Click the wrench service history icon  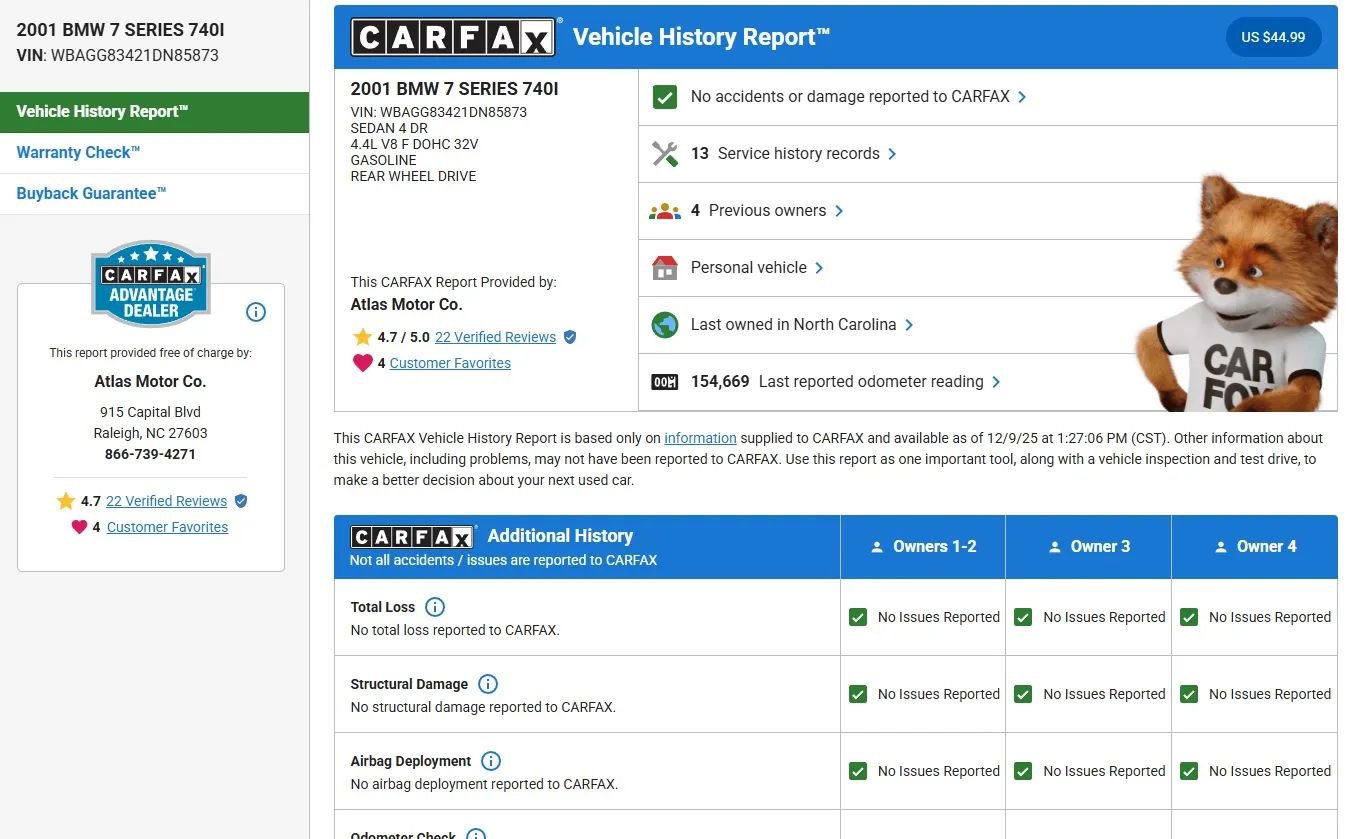tap(664, 154)
